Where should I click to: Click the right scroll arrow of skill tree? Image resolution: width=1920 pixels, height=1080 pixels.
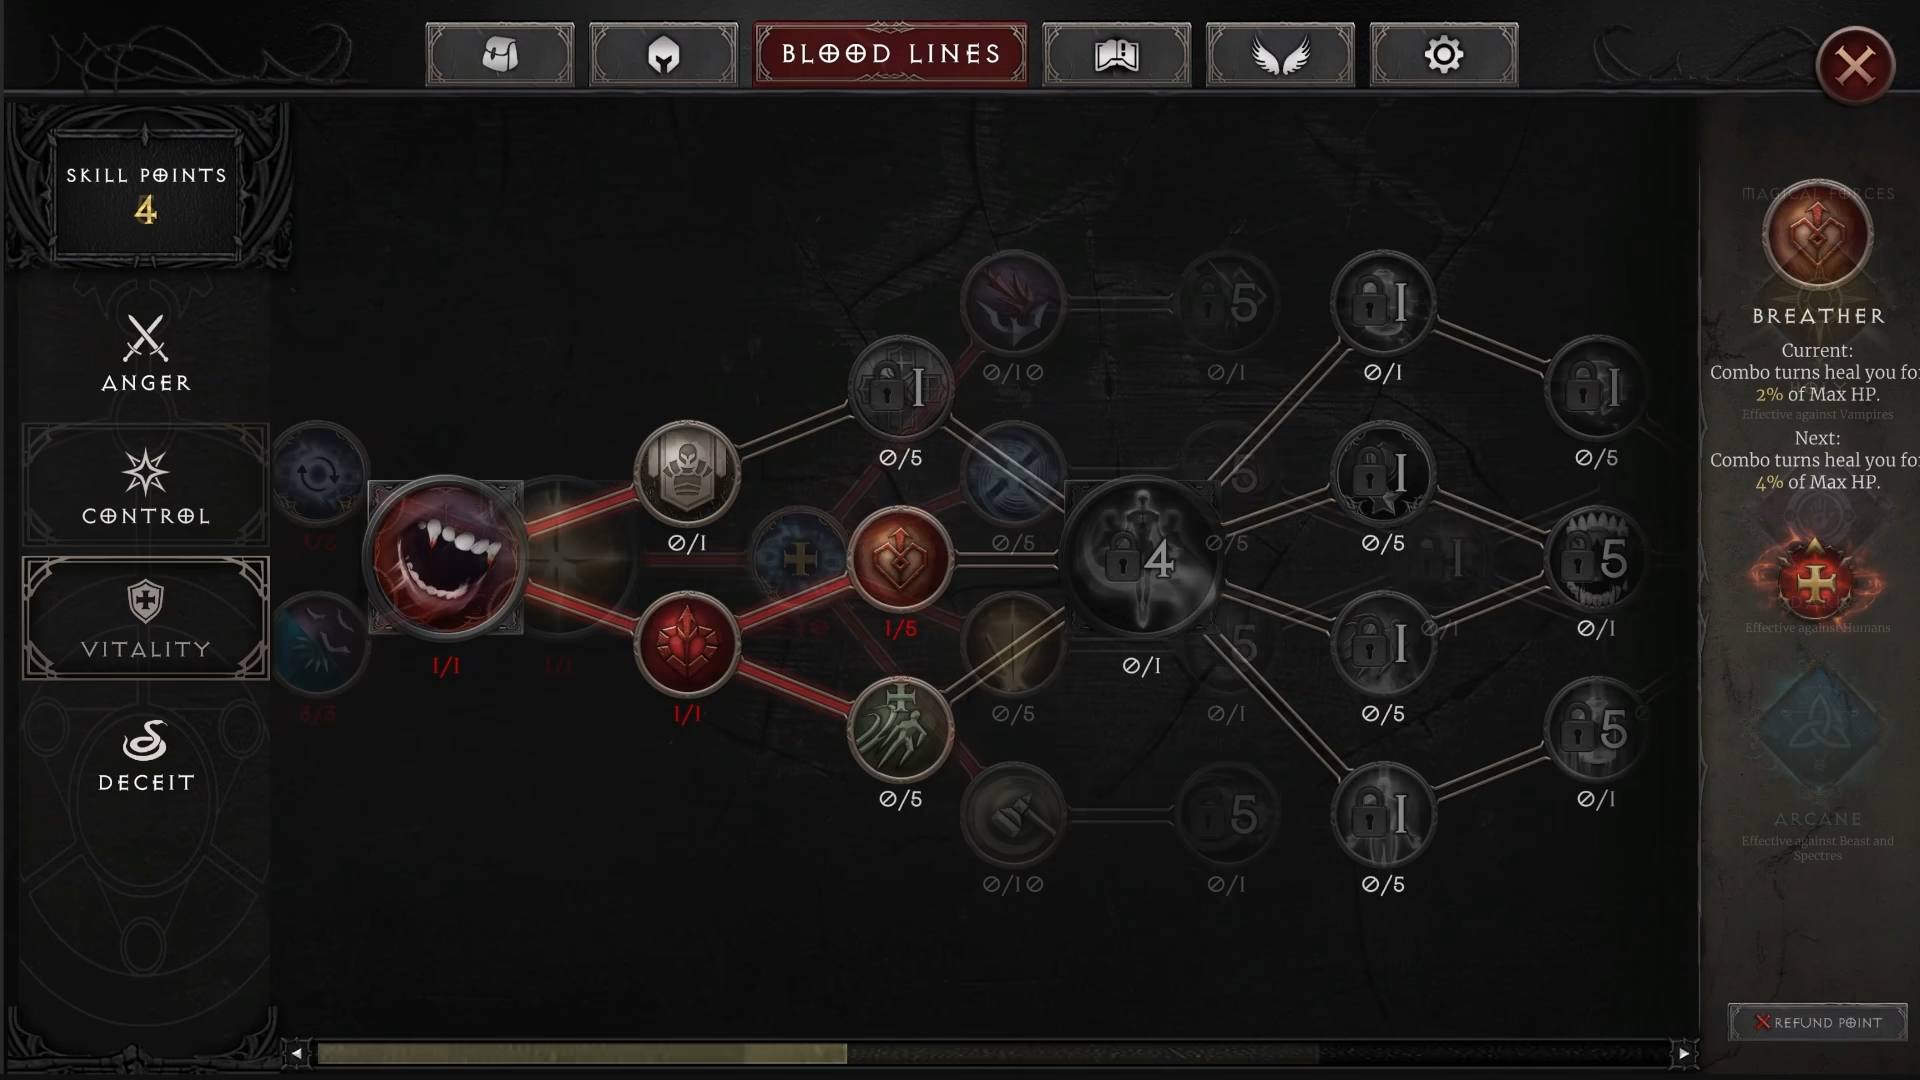[1684, 1053]
